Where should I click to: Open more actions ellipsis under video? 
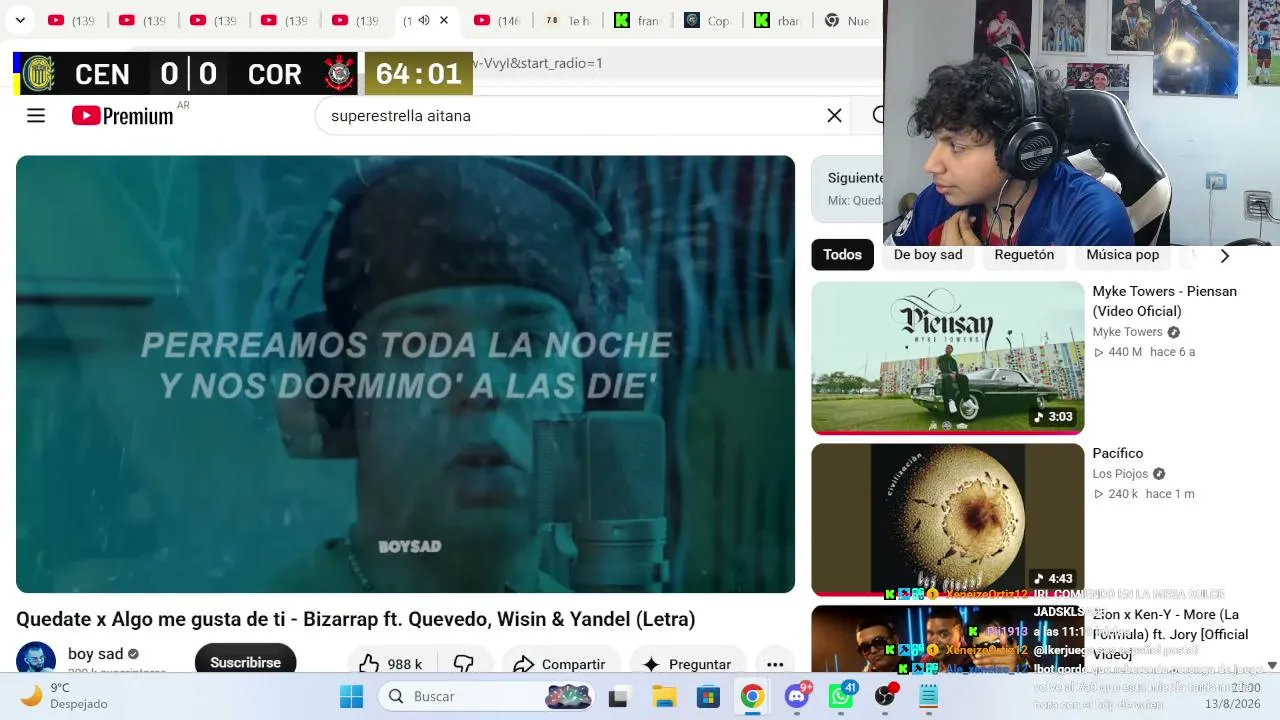pyautogui.click(x=775, y=664)
